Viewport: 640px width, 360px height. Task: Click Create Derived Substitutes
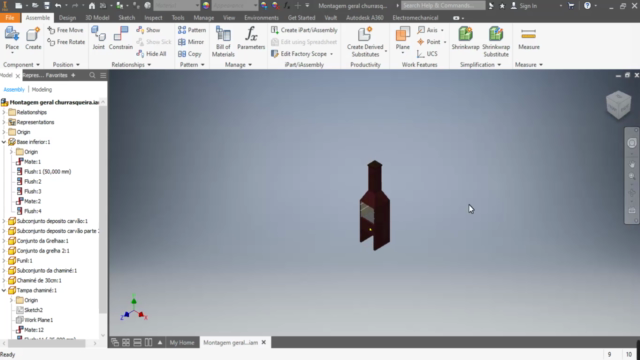tap(365, 42)
